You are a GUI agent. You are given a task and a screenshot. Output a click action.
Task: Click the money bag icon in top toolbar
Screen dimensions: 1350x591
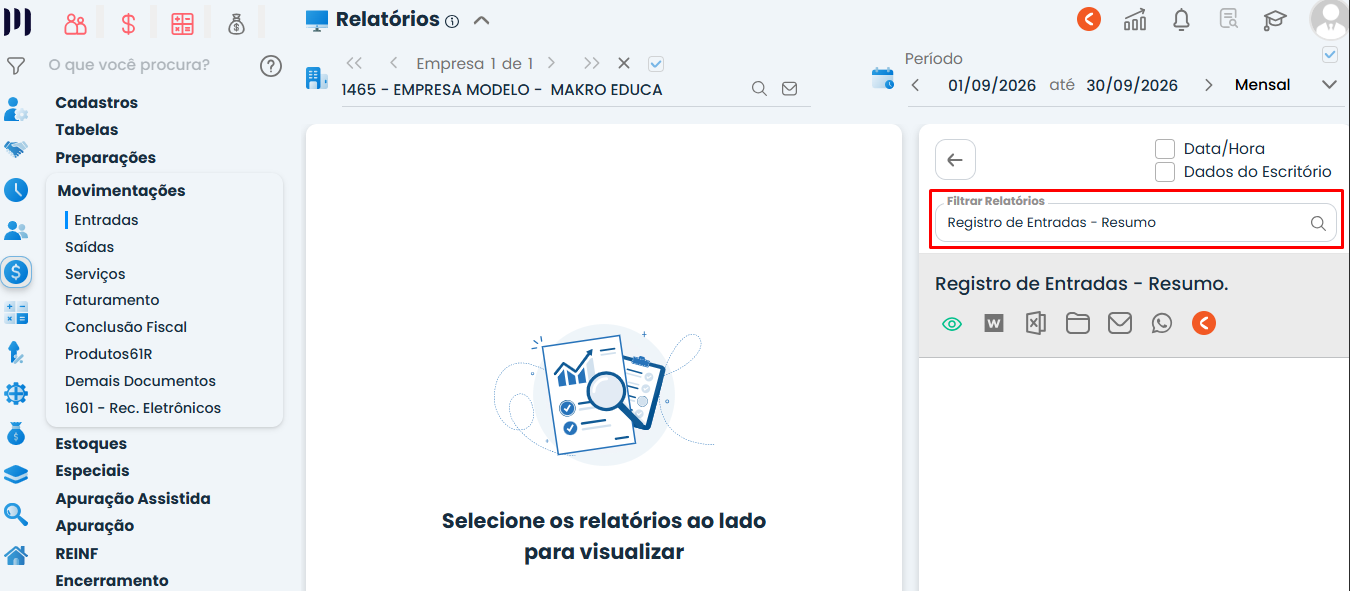pos(236,23)
